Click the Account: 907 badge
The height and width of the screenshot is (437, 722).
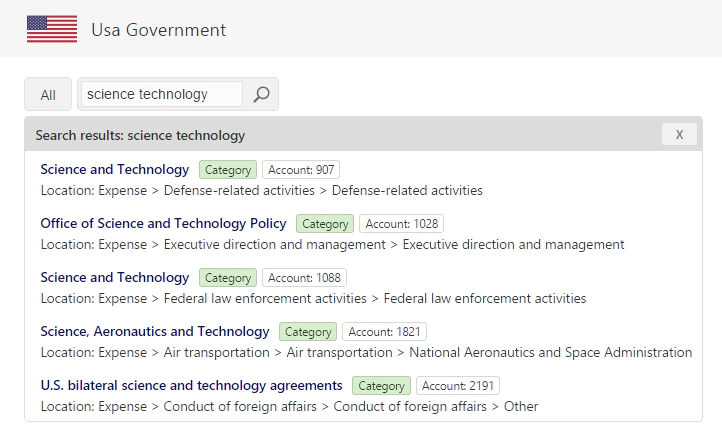coord(301,169)
